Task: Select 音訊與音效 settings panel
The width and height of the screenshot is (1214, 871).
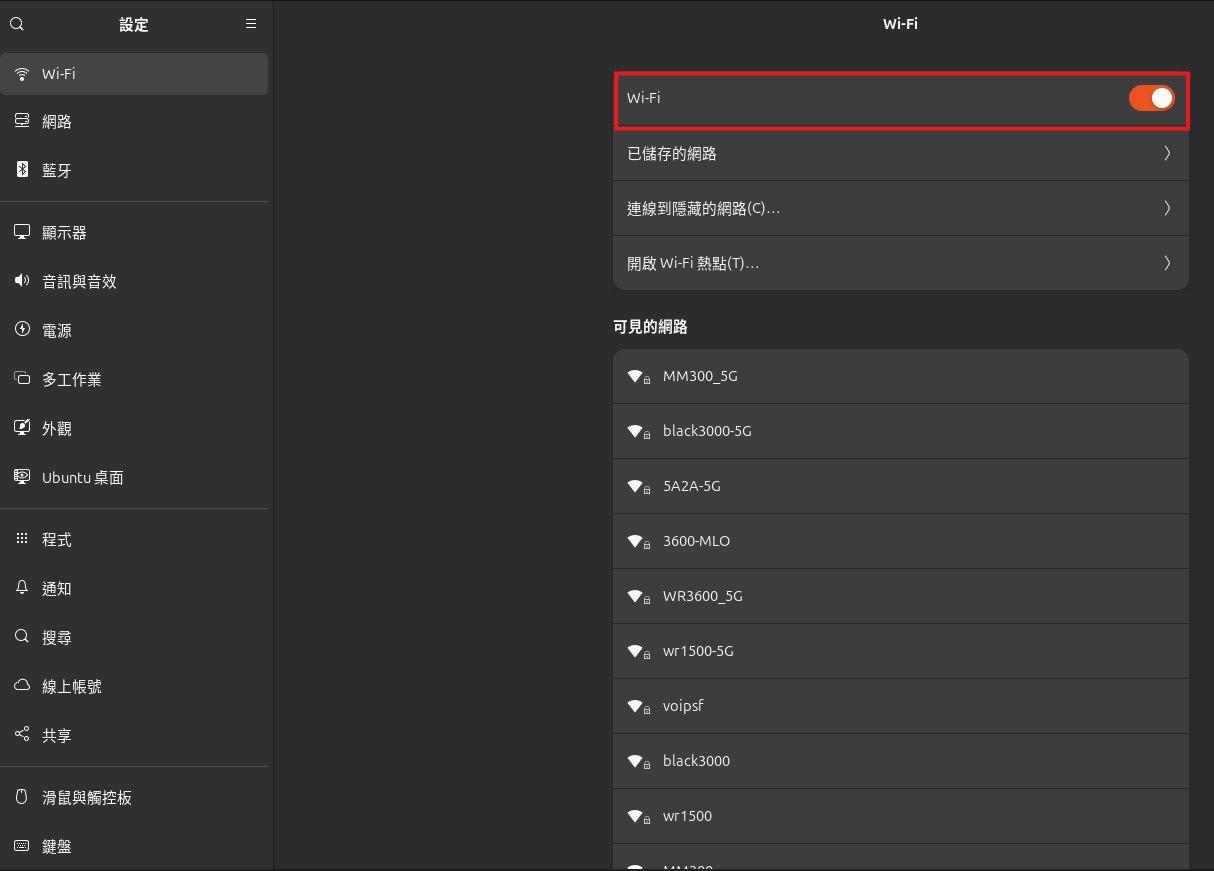Action: (x=134, y=282)
